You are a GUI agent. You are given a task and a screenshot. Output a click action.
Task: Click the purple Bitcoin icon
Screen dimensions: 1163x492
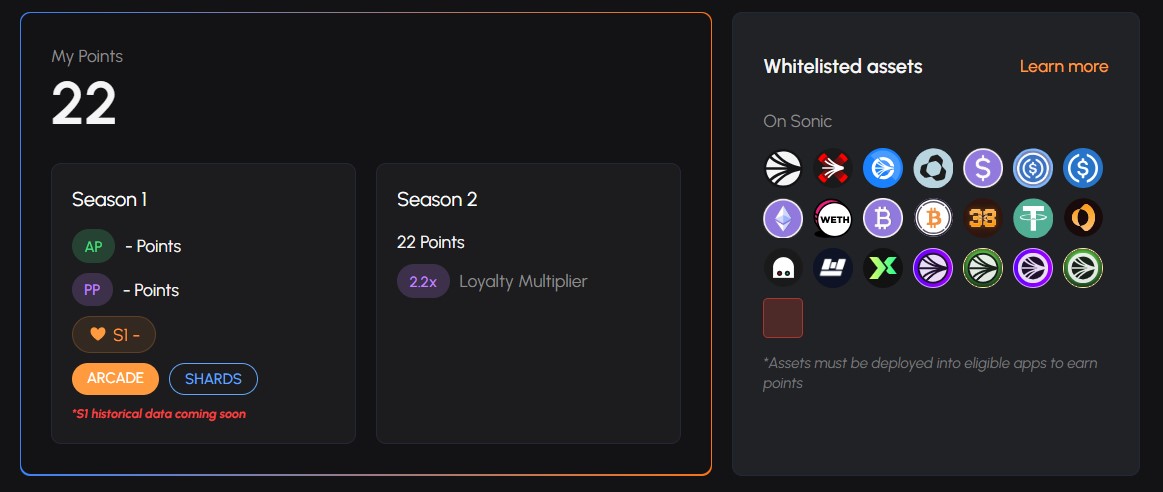883,218
